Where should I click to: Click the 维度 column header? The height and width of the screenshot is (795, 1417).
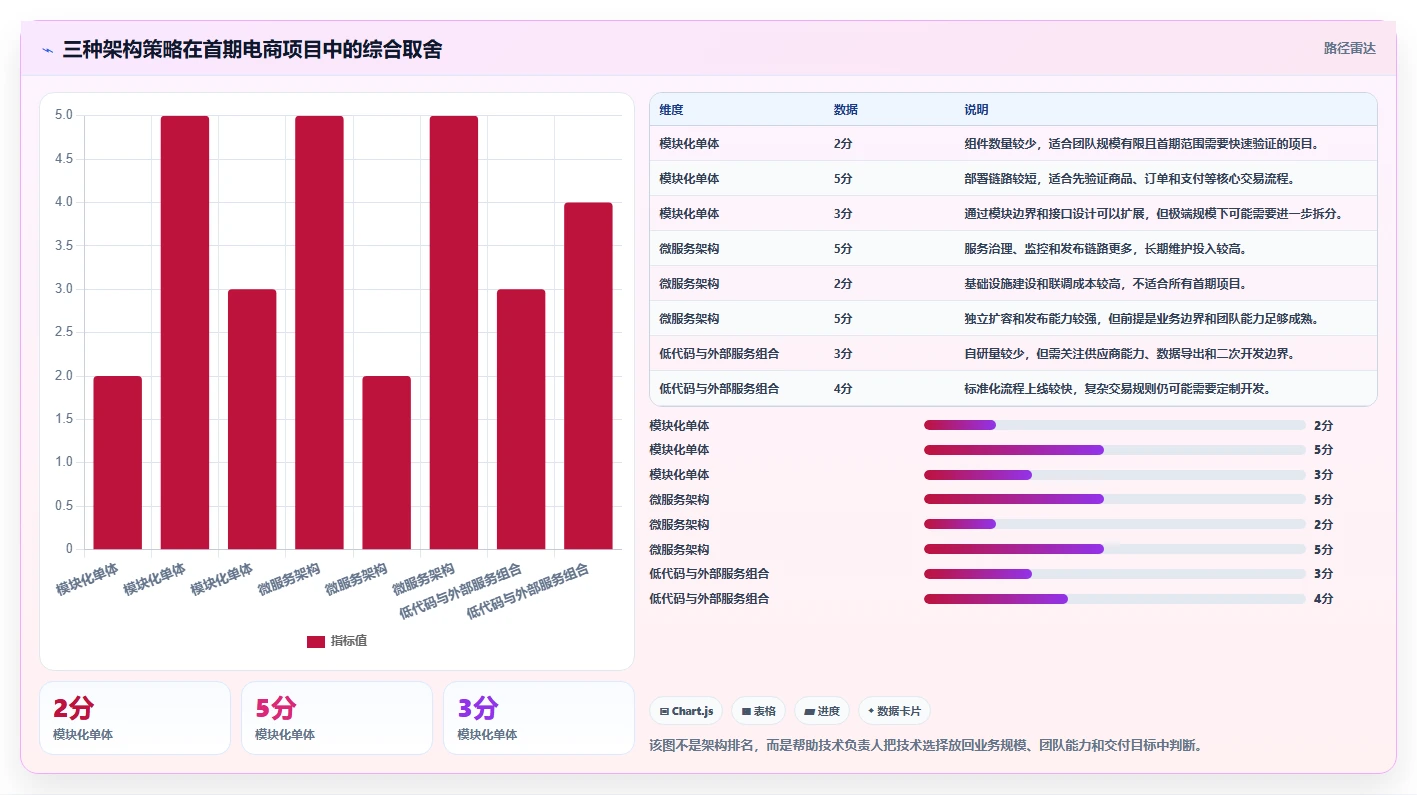[671, 110]
